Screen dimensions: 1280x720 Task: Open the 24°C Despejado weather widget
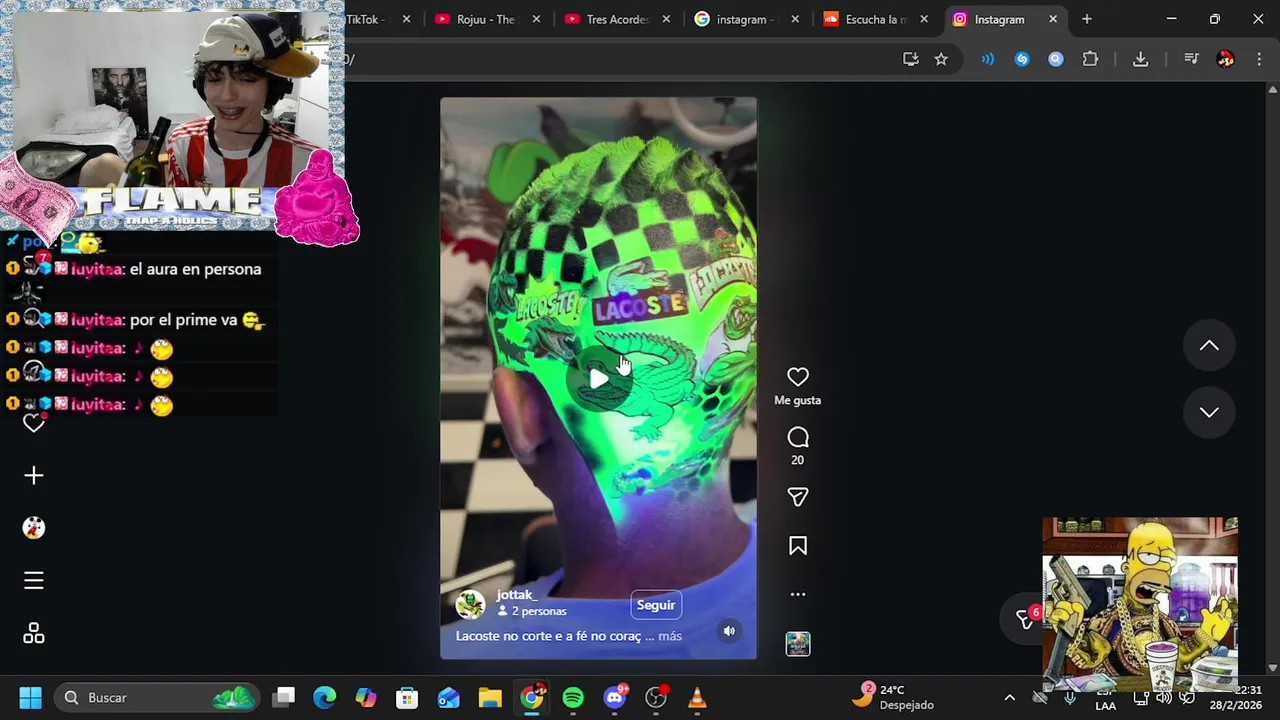pos(896,697)
